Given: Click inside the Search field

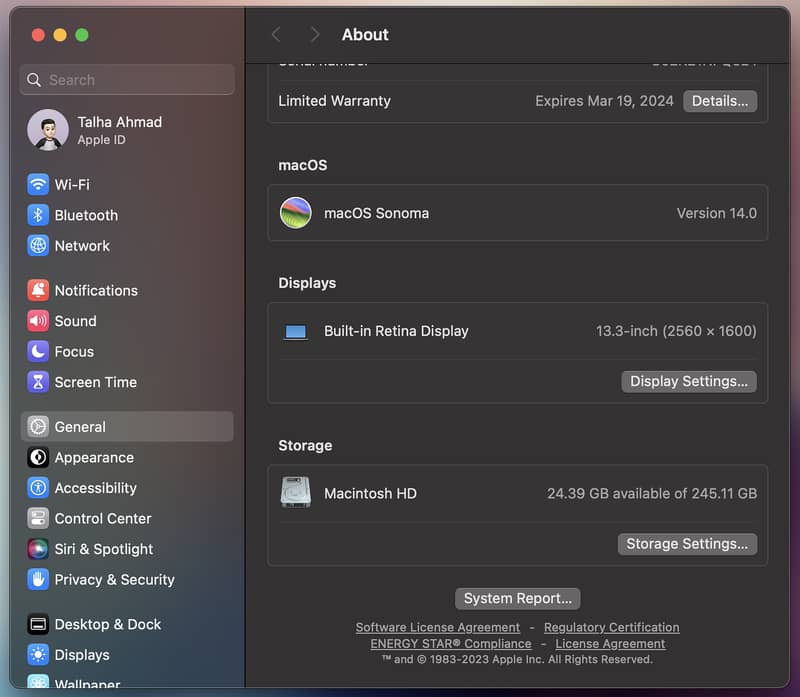Looking at the screenshot, I should 127,80.
